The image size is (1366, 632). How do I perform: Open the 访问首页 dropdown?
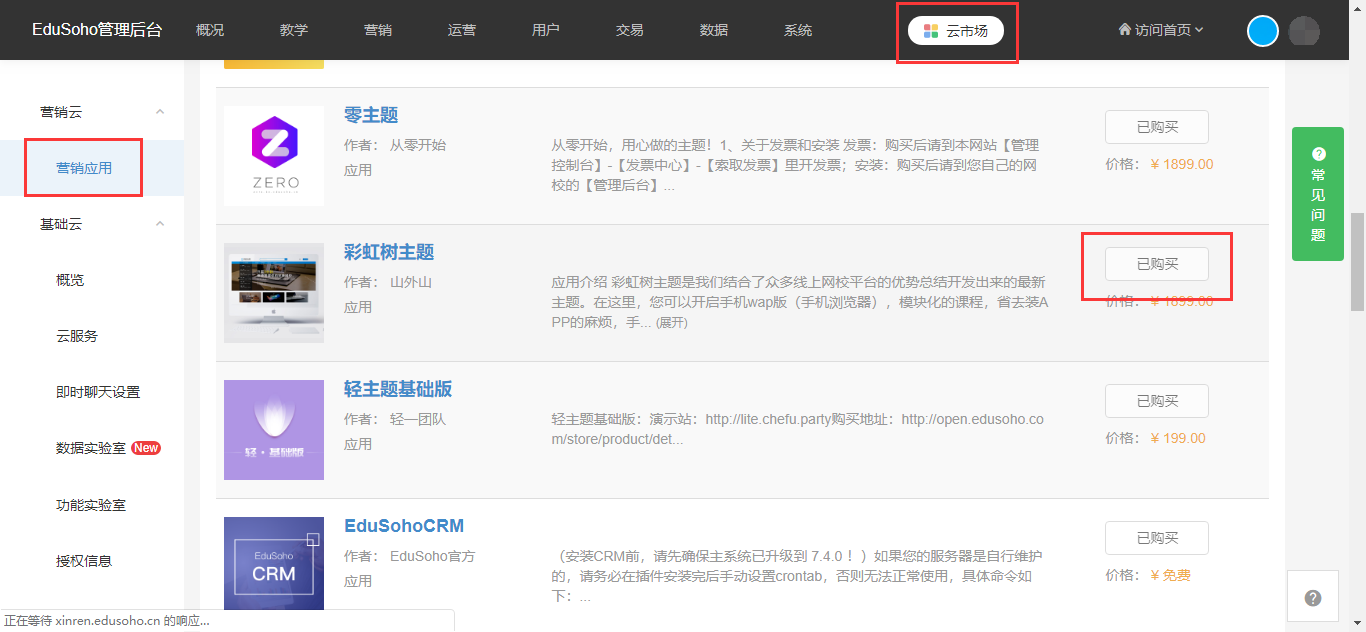click(1160, 30)
